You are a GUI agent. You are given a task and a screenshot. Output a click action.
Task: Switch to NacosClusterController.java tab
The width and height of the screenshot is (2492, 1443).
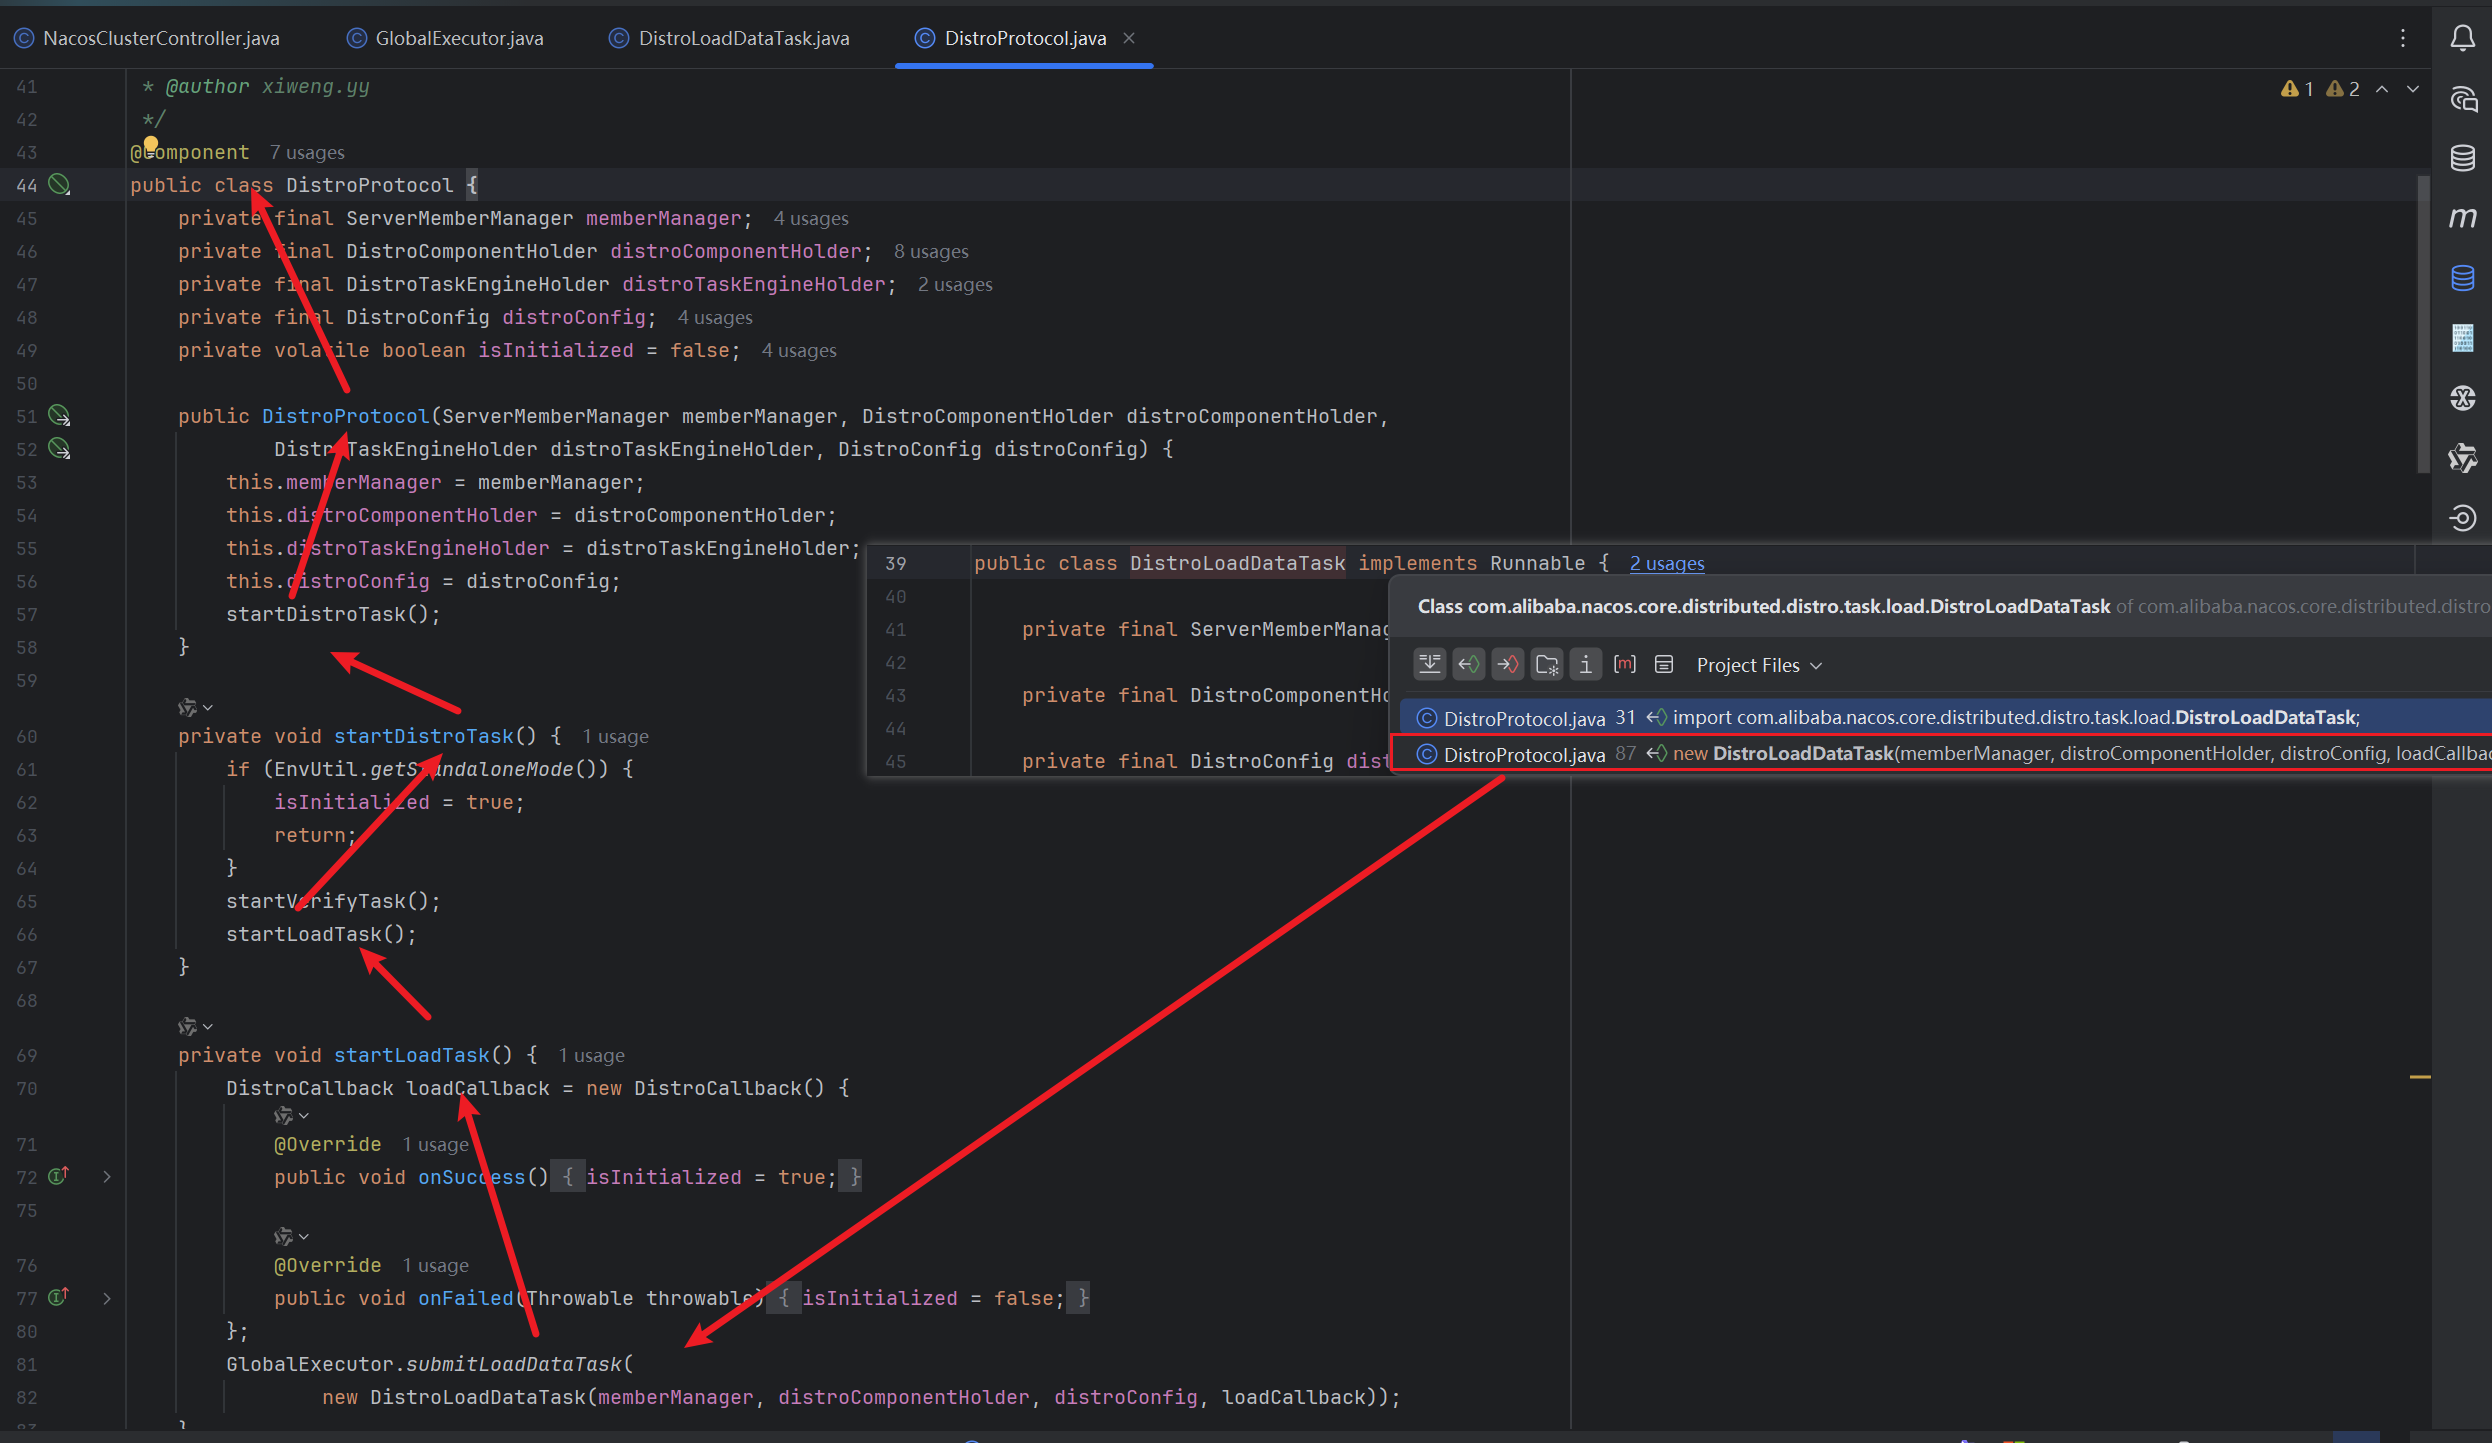coord(160,38)
